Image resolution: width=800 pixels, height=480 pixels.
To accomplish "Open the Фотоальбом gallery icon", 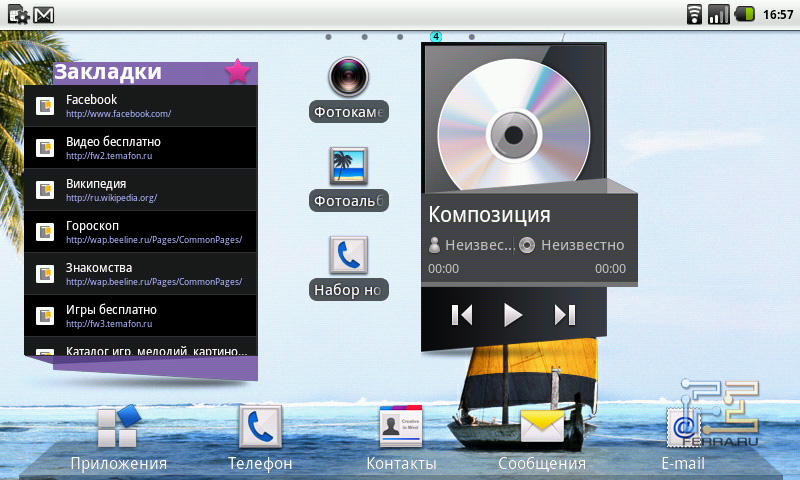I will point(349,167).
